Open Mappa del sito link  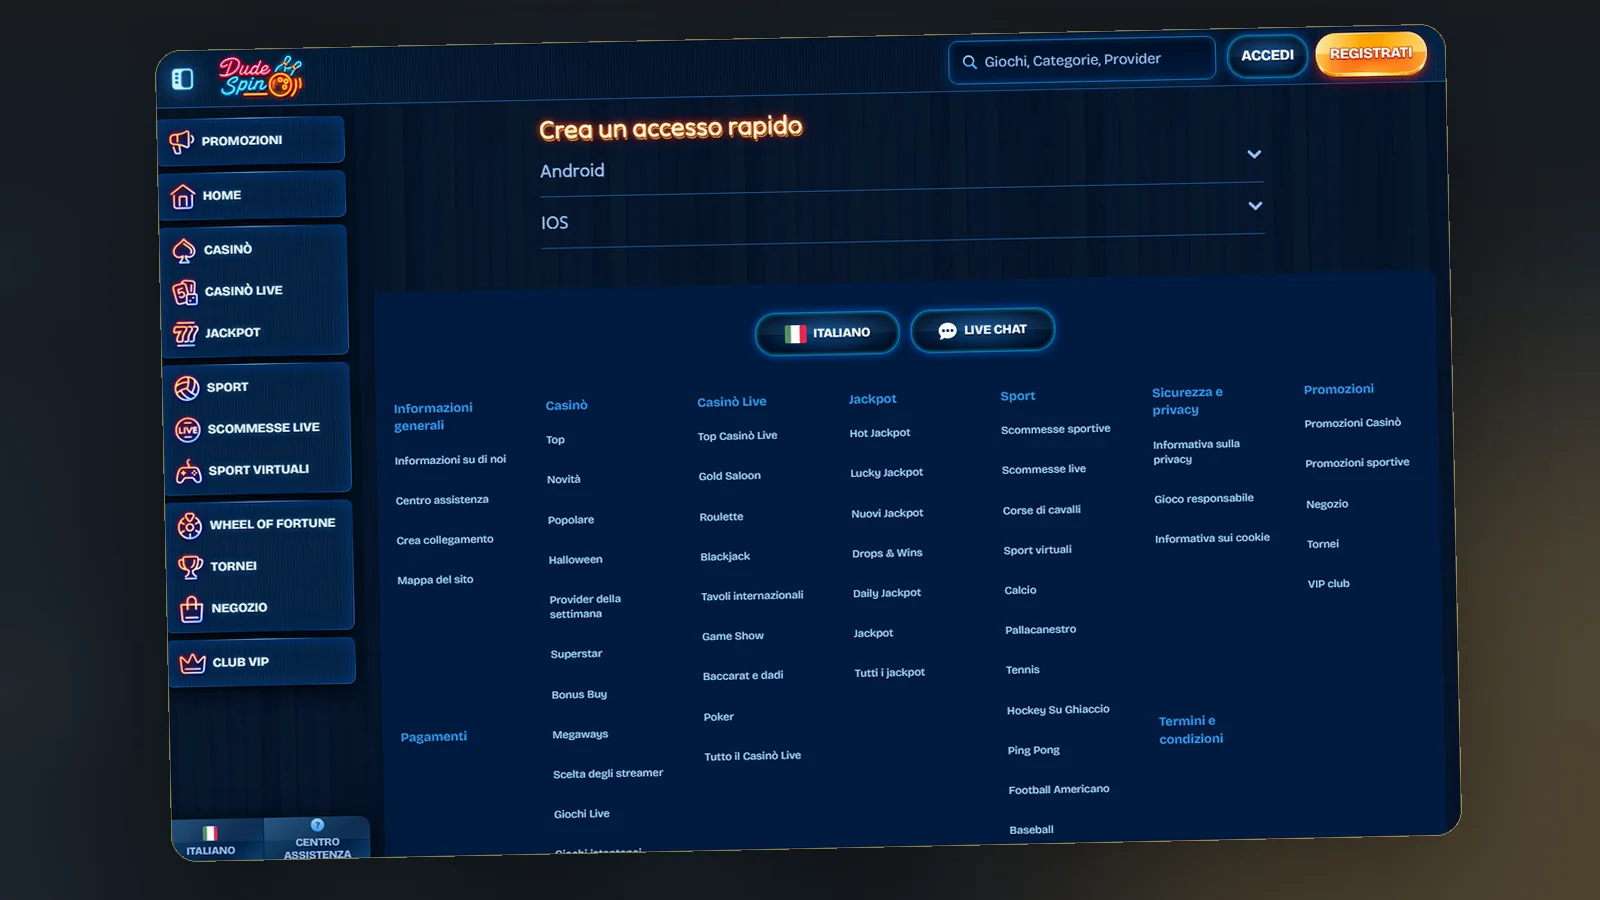pyautogui.click(x=435, y=580)
